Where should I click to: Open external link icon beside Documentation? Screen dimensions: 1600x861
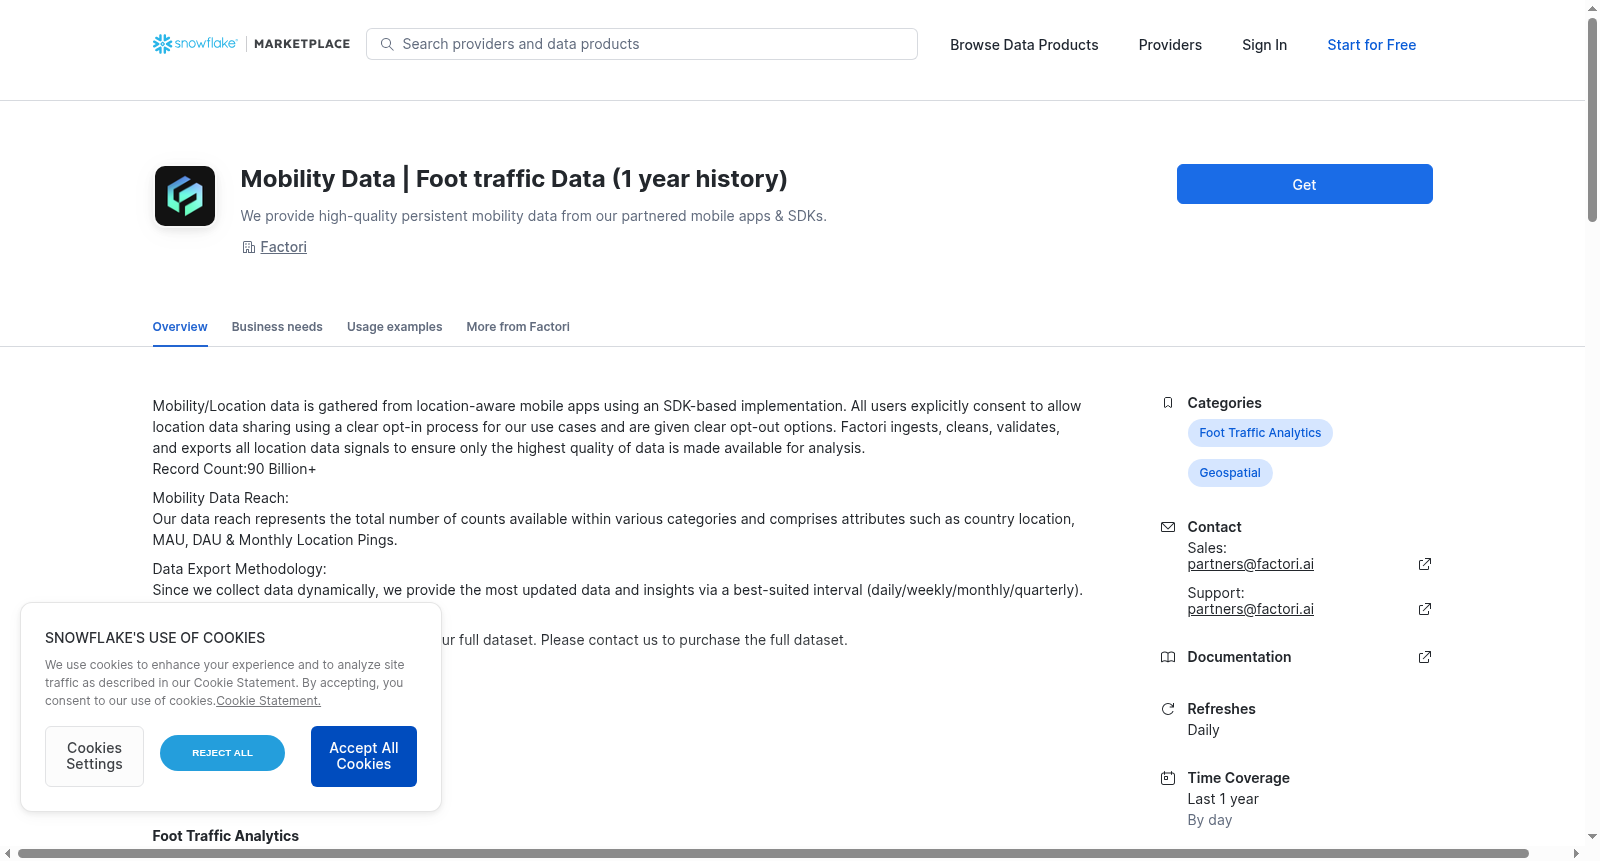pos(1425,657)
